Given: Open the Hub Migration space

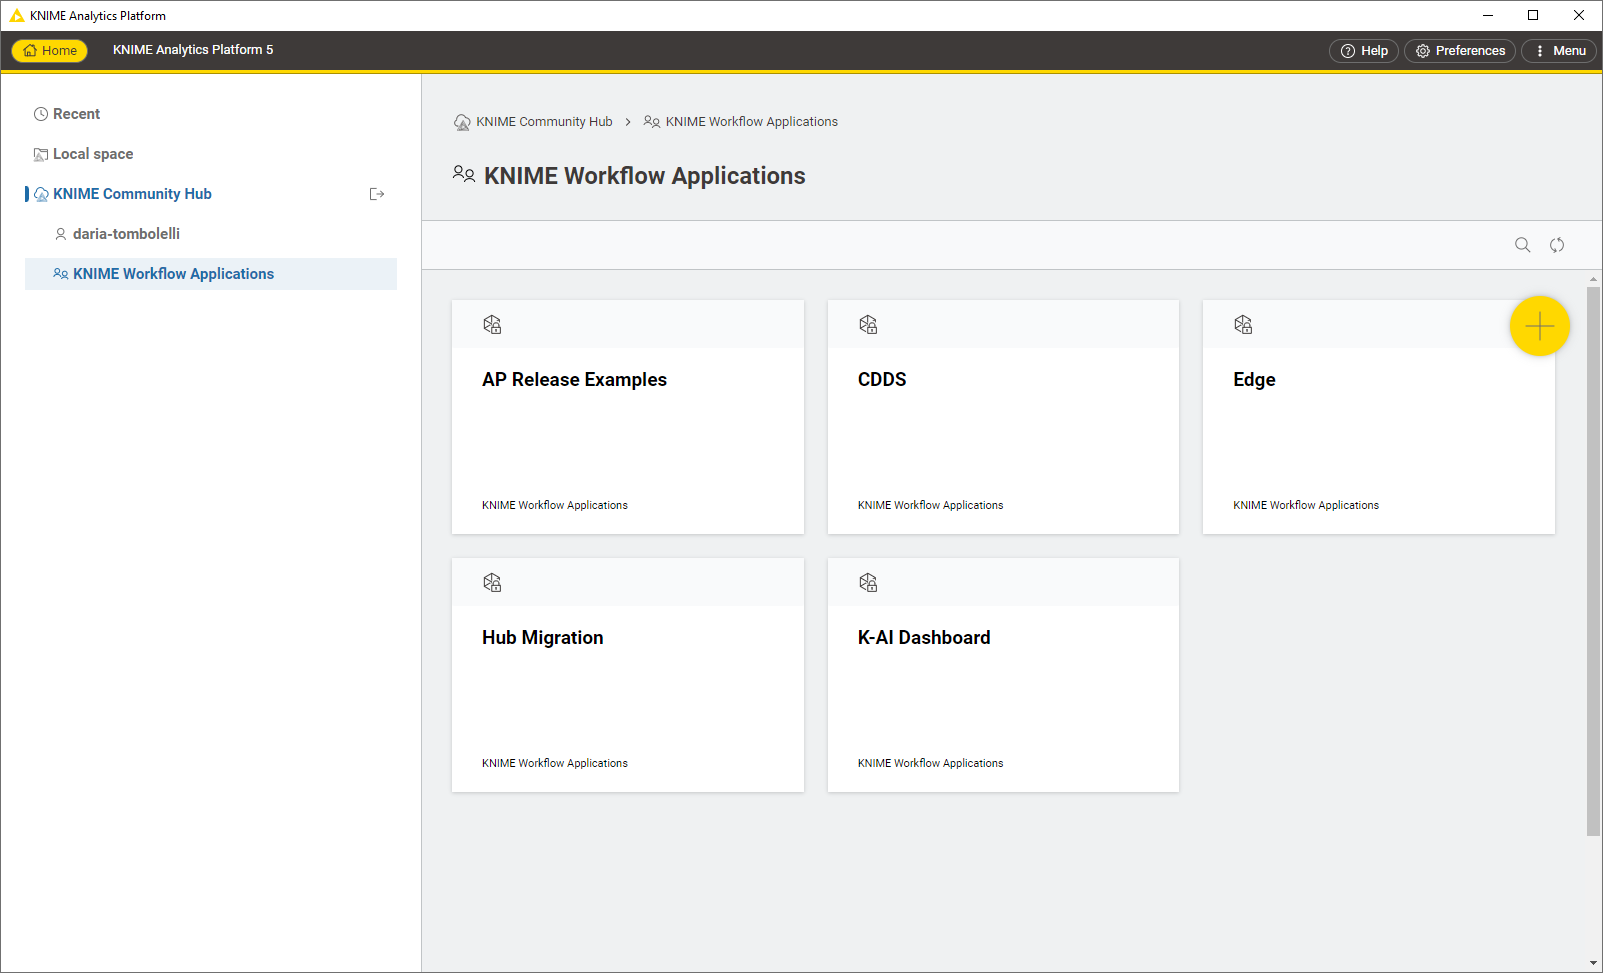Looking at the screenshot, I should click(x=627, y=675).
